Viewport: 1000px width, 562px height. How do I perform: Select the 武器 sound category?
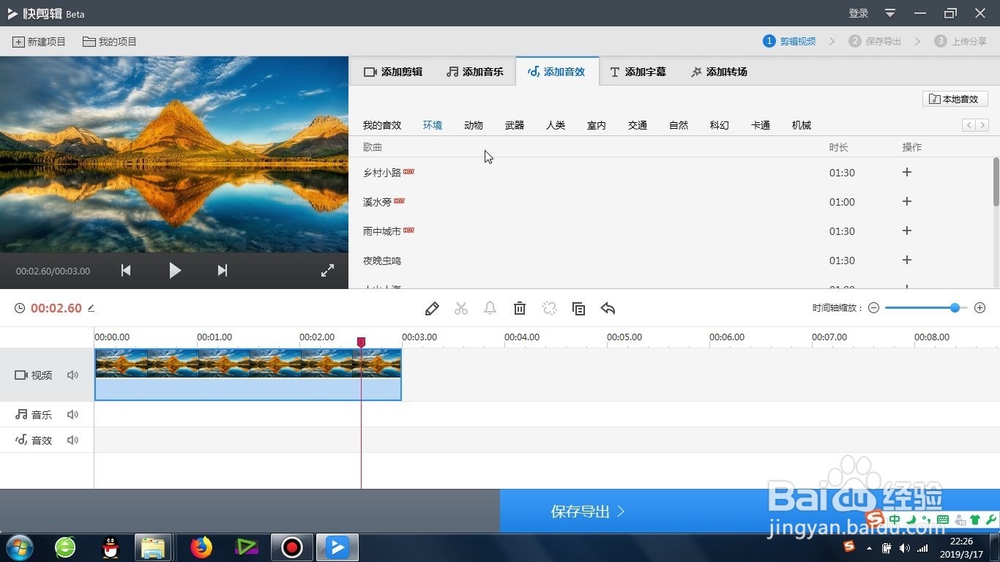point(515,125)
